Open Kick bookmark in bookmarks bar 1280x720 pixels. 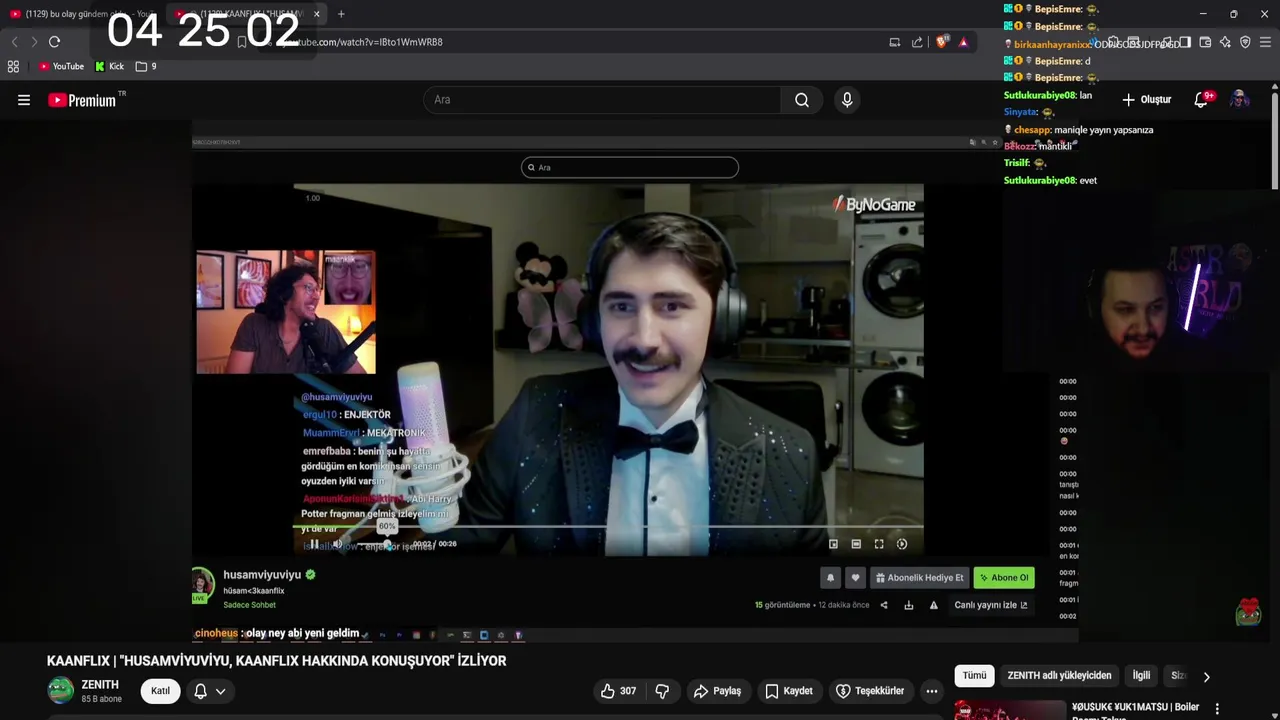(x=110, y=66)
